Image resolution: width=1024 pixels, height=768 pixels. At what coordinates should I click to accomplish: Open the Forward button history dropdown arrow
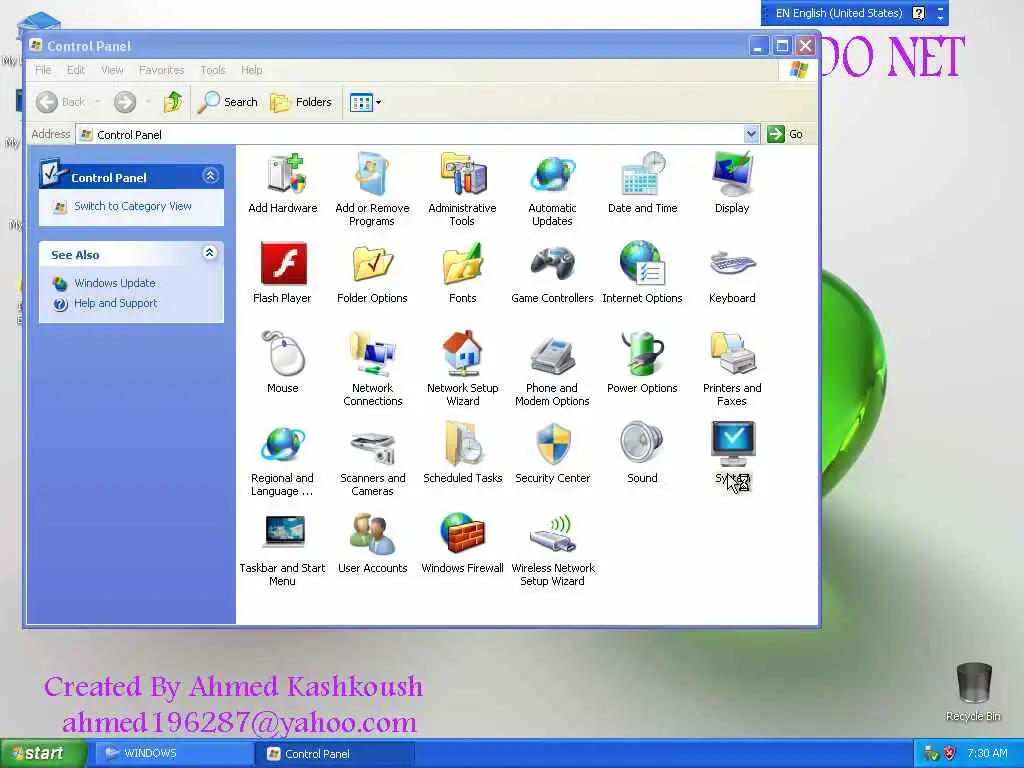(x=148, y=102)
